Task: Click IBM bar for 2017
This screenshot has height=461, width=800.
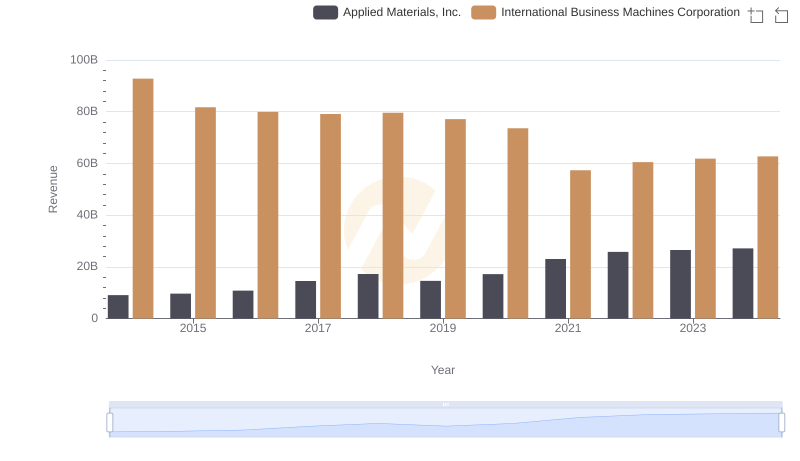Action: pyautogui.click(x=331, y=216)
